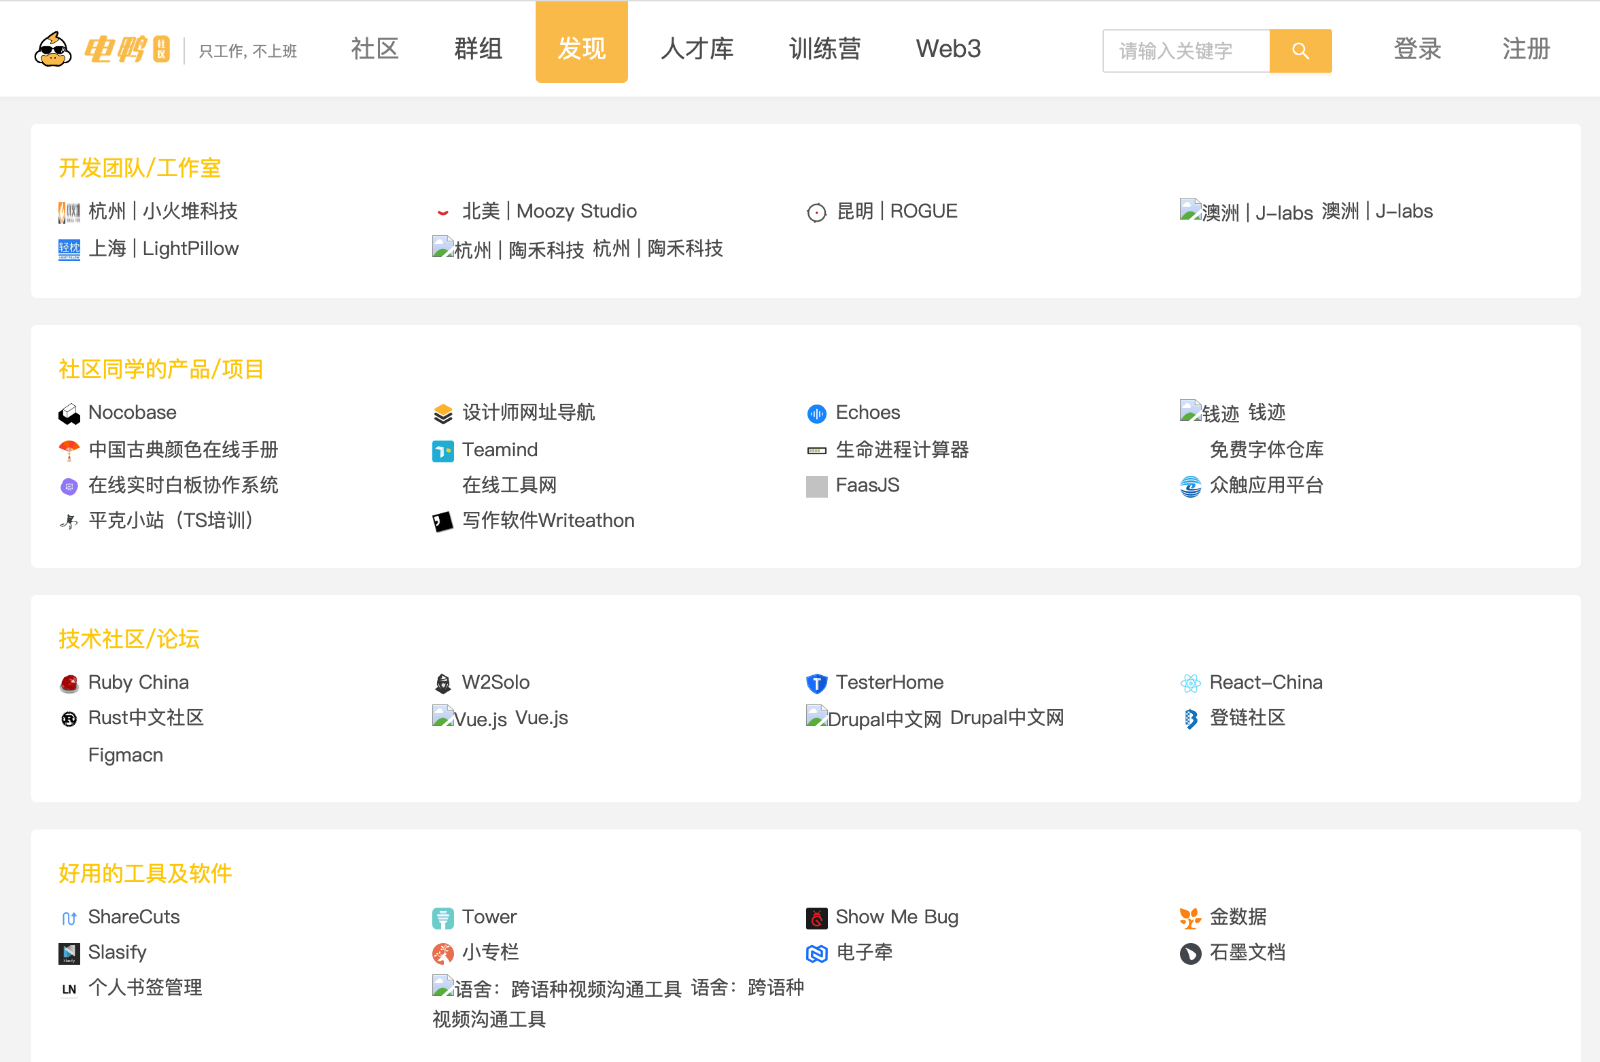Image resolution: width=1600 pixels, height=1062 pixels.
Task: Open the 社区 nav tab
Action: coord(375,48)
